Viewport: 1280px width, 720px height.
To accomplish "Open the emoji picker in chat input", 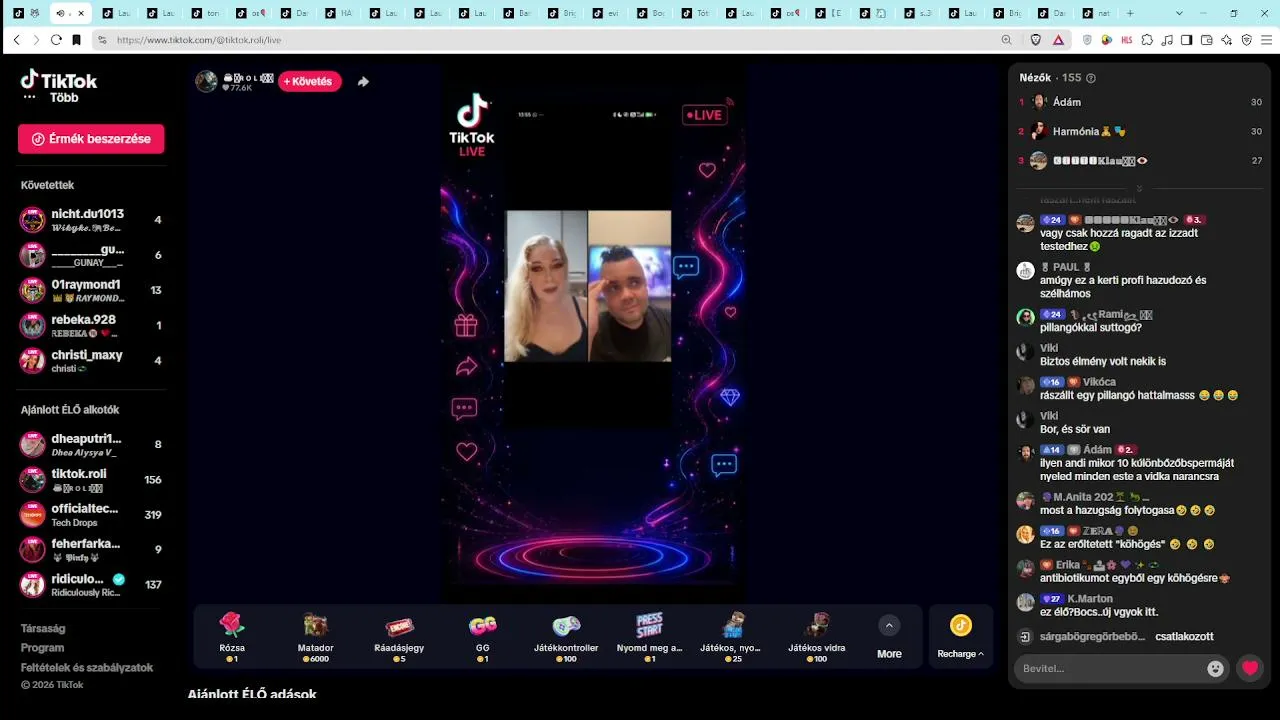I will tap(1215, 669).
